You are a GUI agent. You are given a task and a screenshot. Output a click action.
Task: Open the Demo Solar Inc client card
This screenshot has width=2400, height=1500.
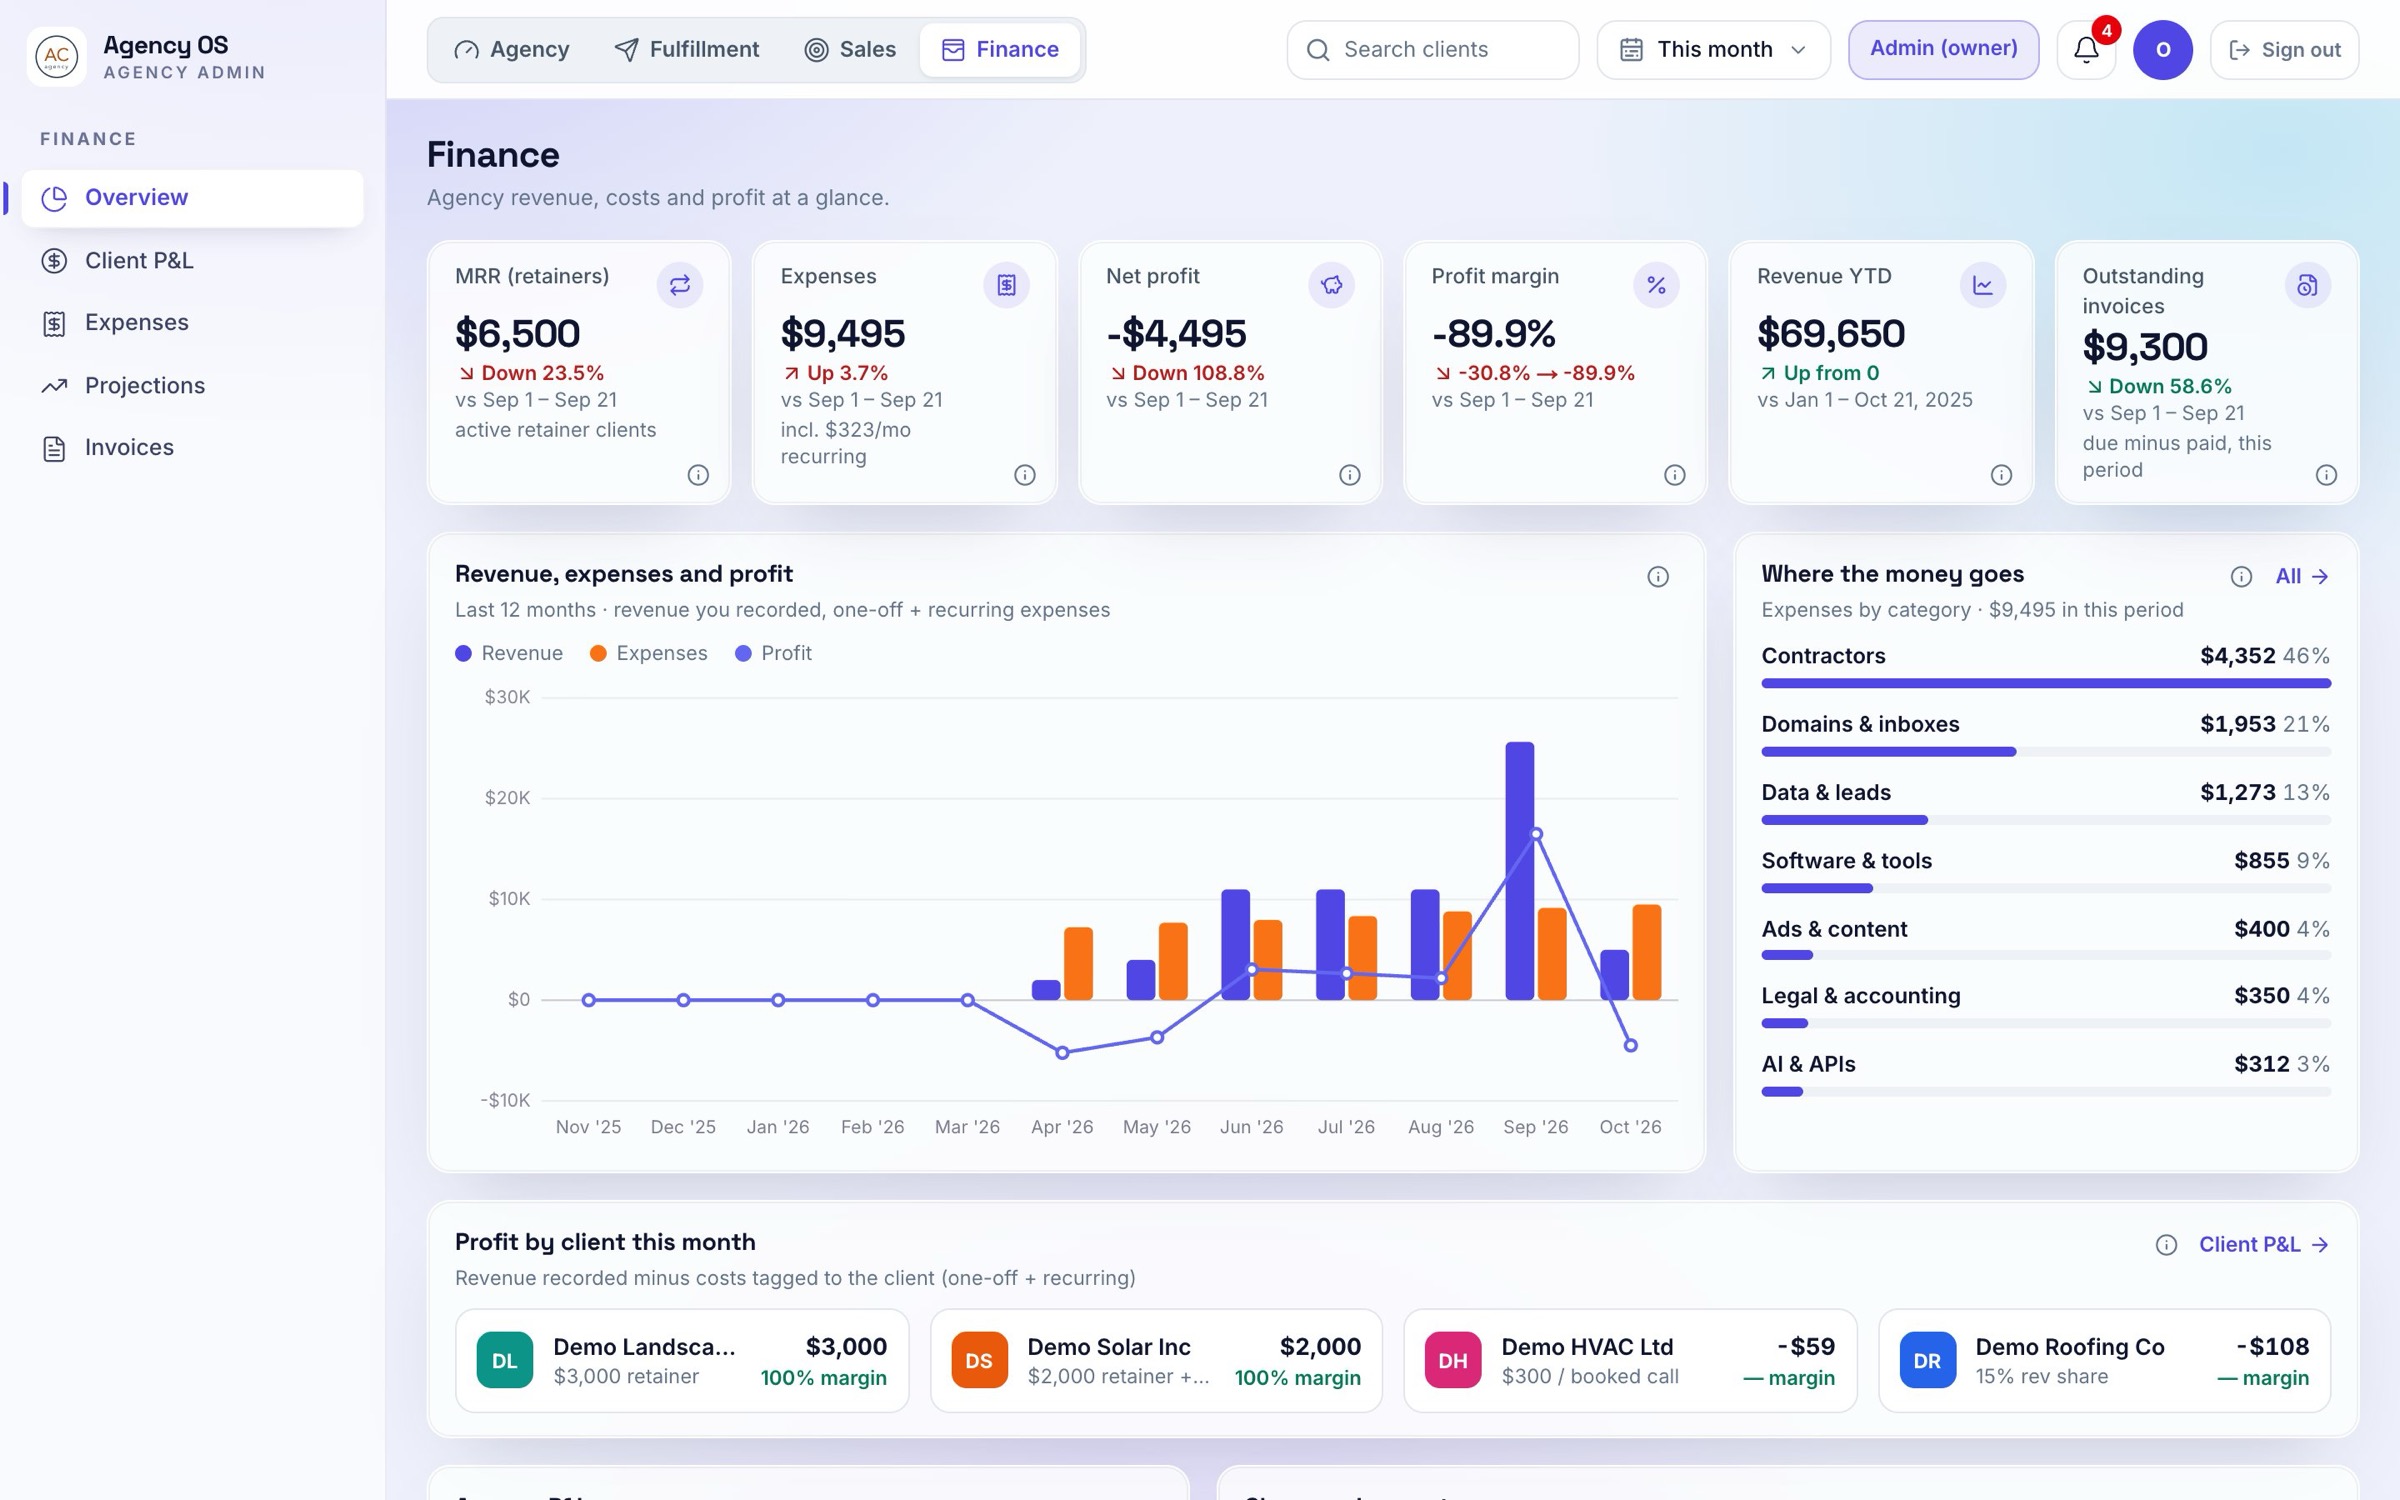(x=1156, y=1361)
